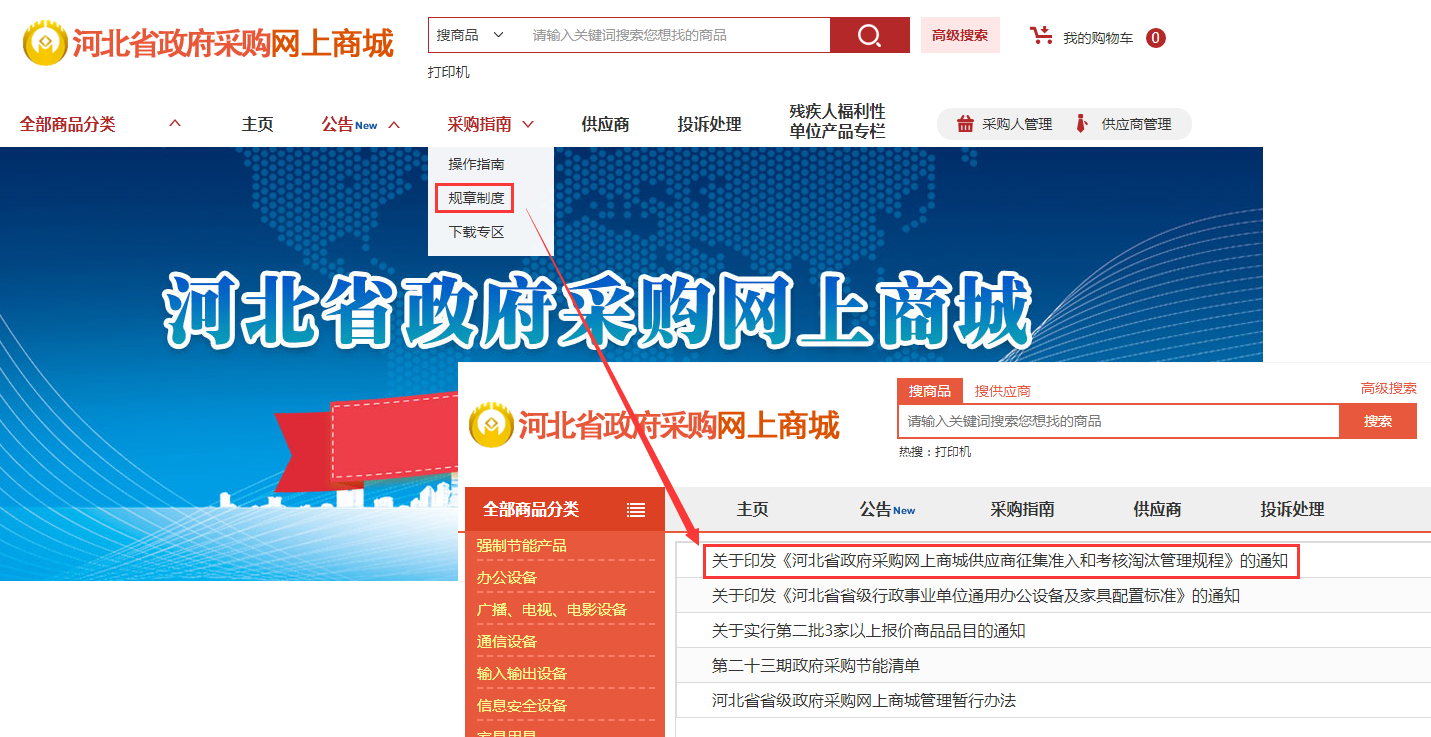Select 规章制度 in the dropdown menu
Viewport: 1431px width, 737px height.
coord(476,198)
